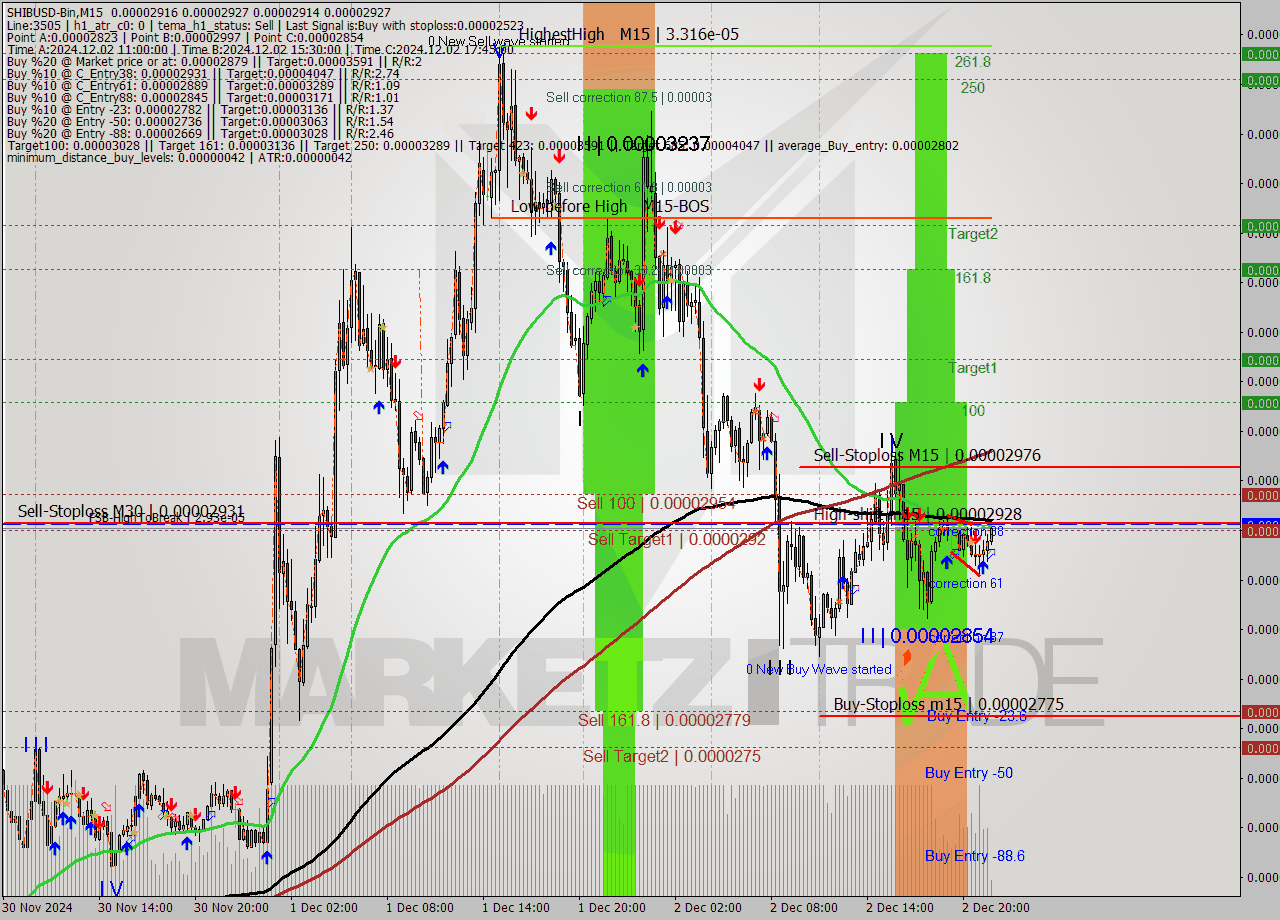Click the 'minimum_distance_buy_levels' ATR info line
1280x920 pixels.
[x=179, y=157]
